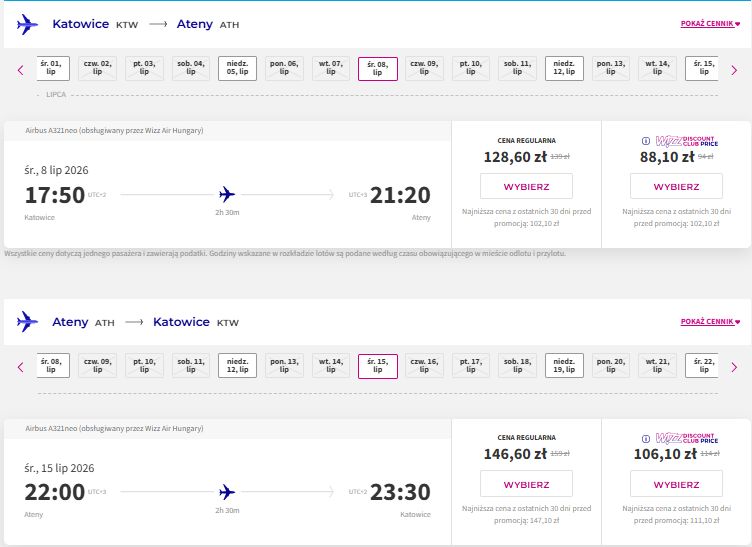
Task: Click the airplane icon beside Ateny ATH
Action: coord(27,322)
